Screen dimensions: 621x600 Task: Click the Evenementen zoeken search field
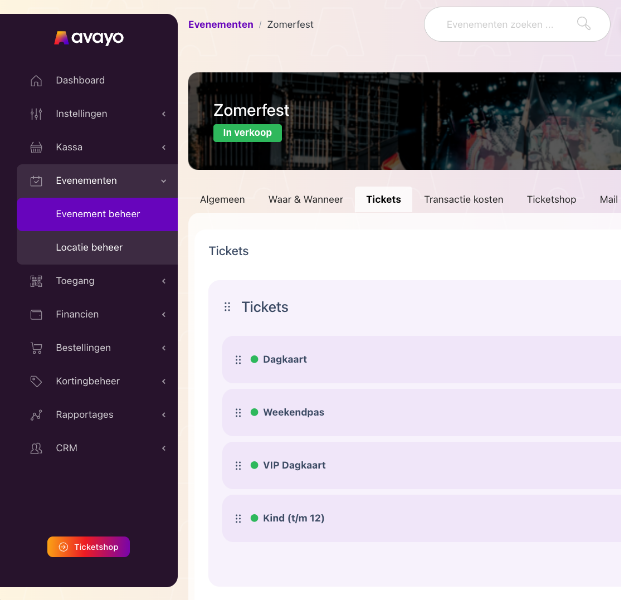[517, 24]
